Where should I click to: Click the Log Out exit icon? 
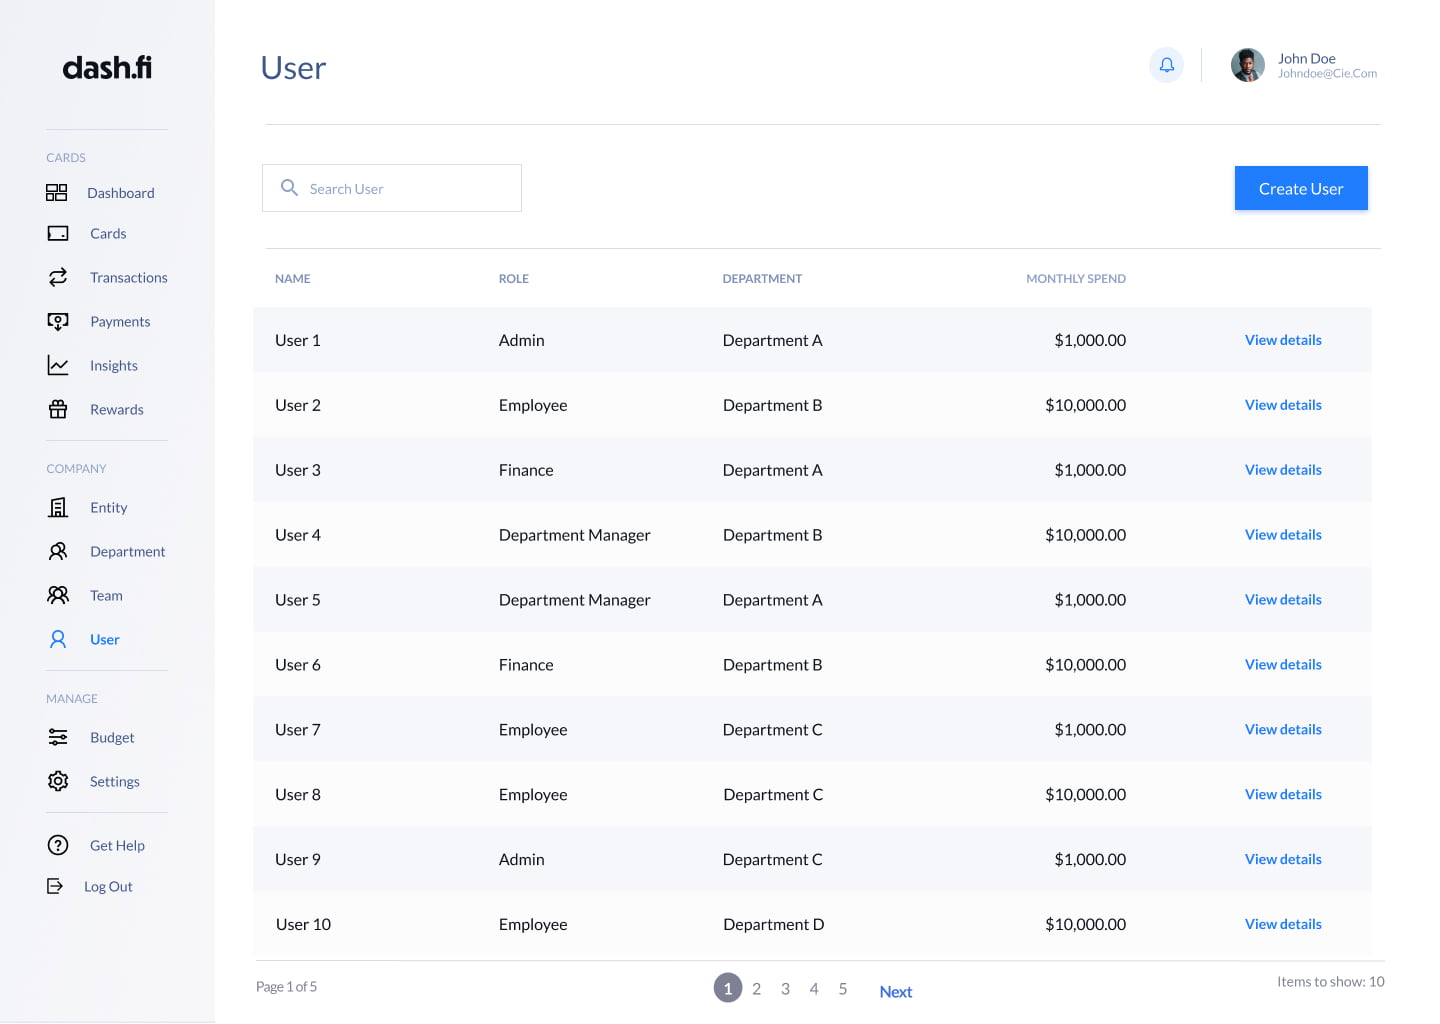point(55,886)
